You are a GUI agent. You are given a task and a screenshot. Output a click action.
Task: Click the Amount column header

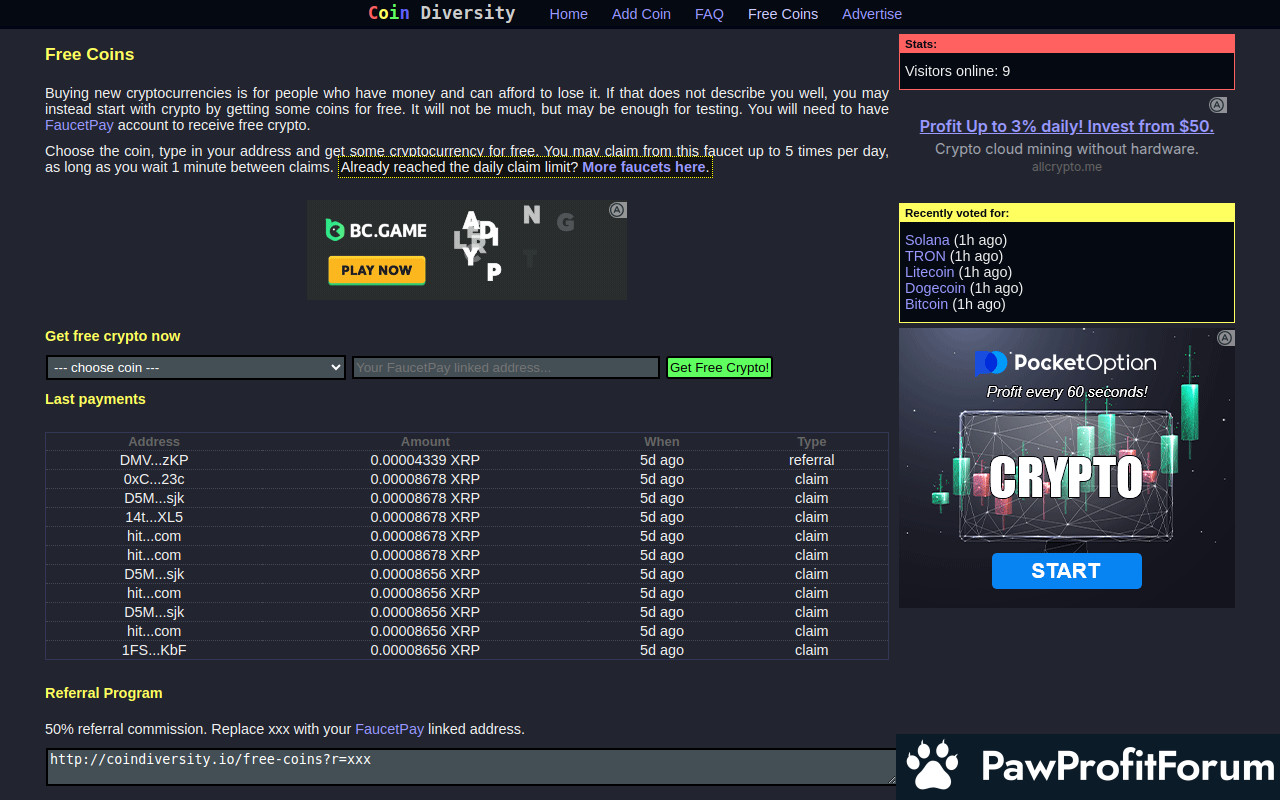coord(425,442)
